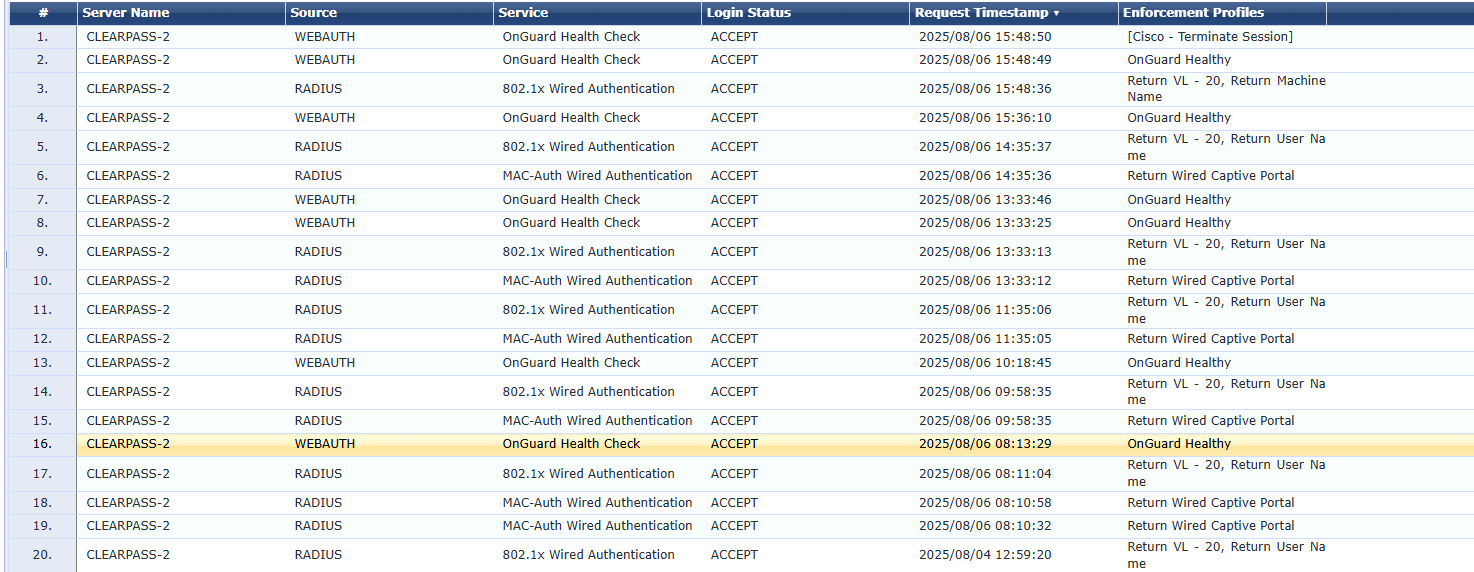Open request with timestamp 2025/08/06 13:33:25
This screenshot has width=1474, height=572.
click(x=985, y=223)
